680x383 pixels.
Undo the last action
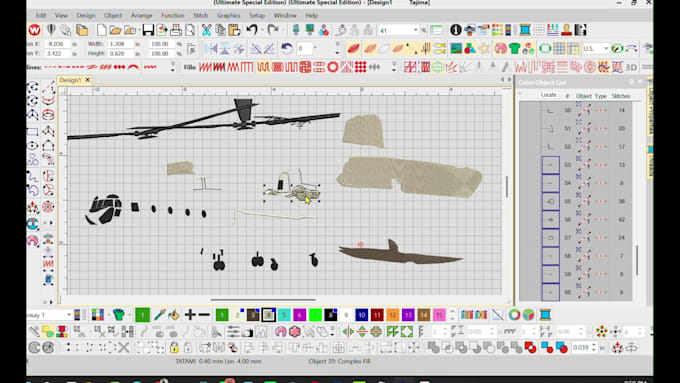252,30
